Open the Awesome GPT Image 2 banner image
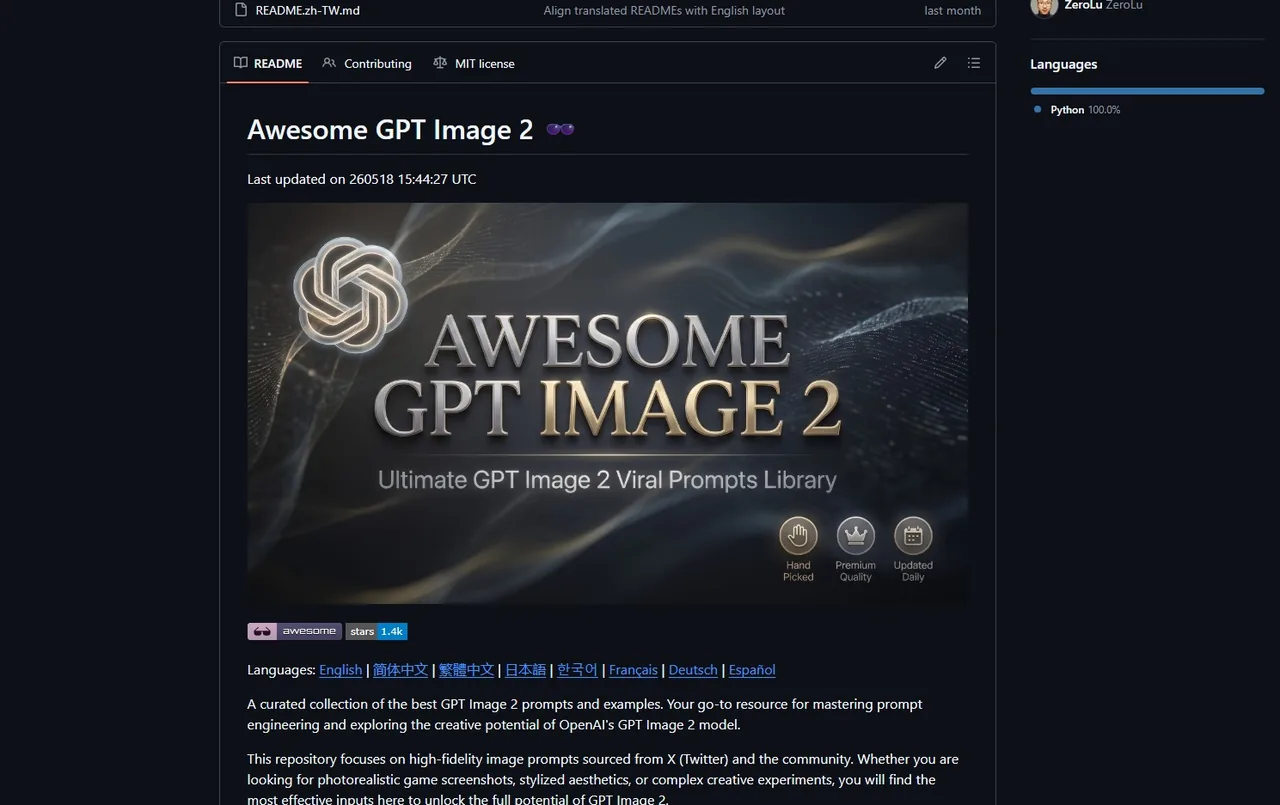 [x=608, y=404]
